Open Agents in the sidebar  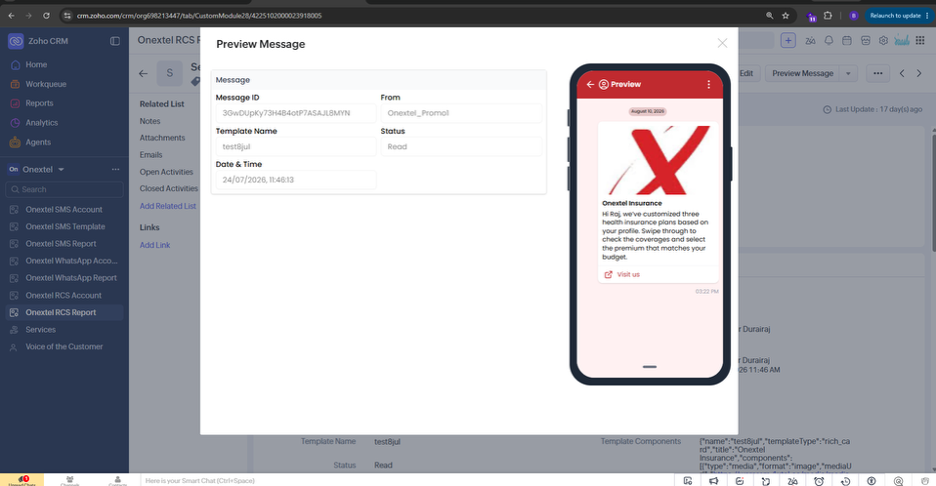(x=38, y=142)
